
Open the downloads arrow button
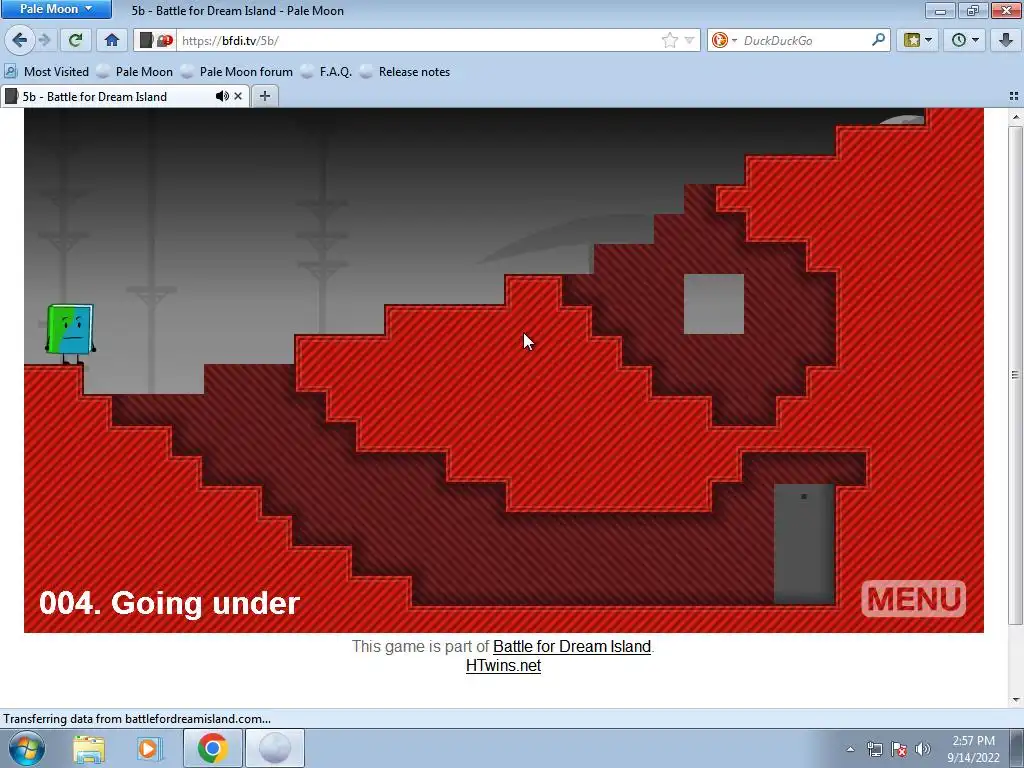click(1006, 40)
